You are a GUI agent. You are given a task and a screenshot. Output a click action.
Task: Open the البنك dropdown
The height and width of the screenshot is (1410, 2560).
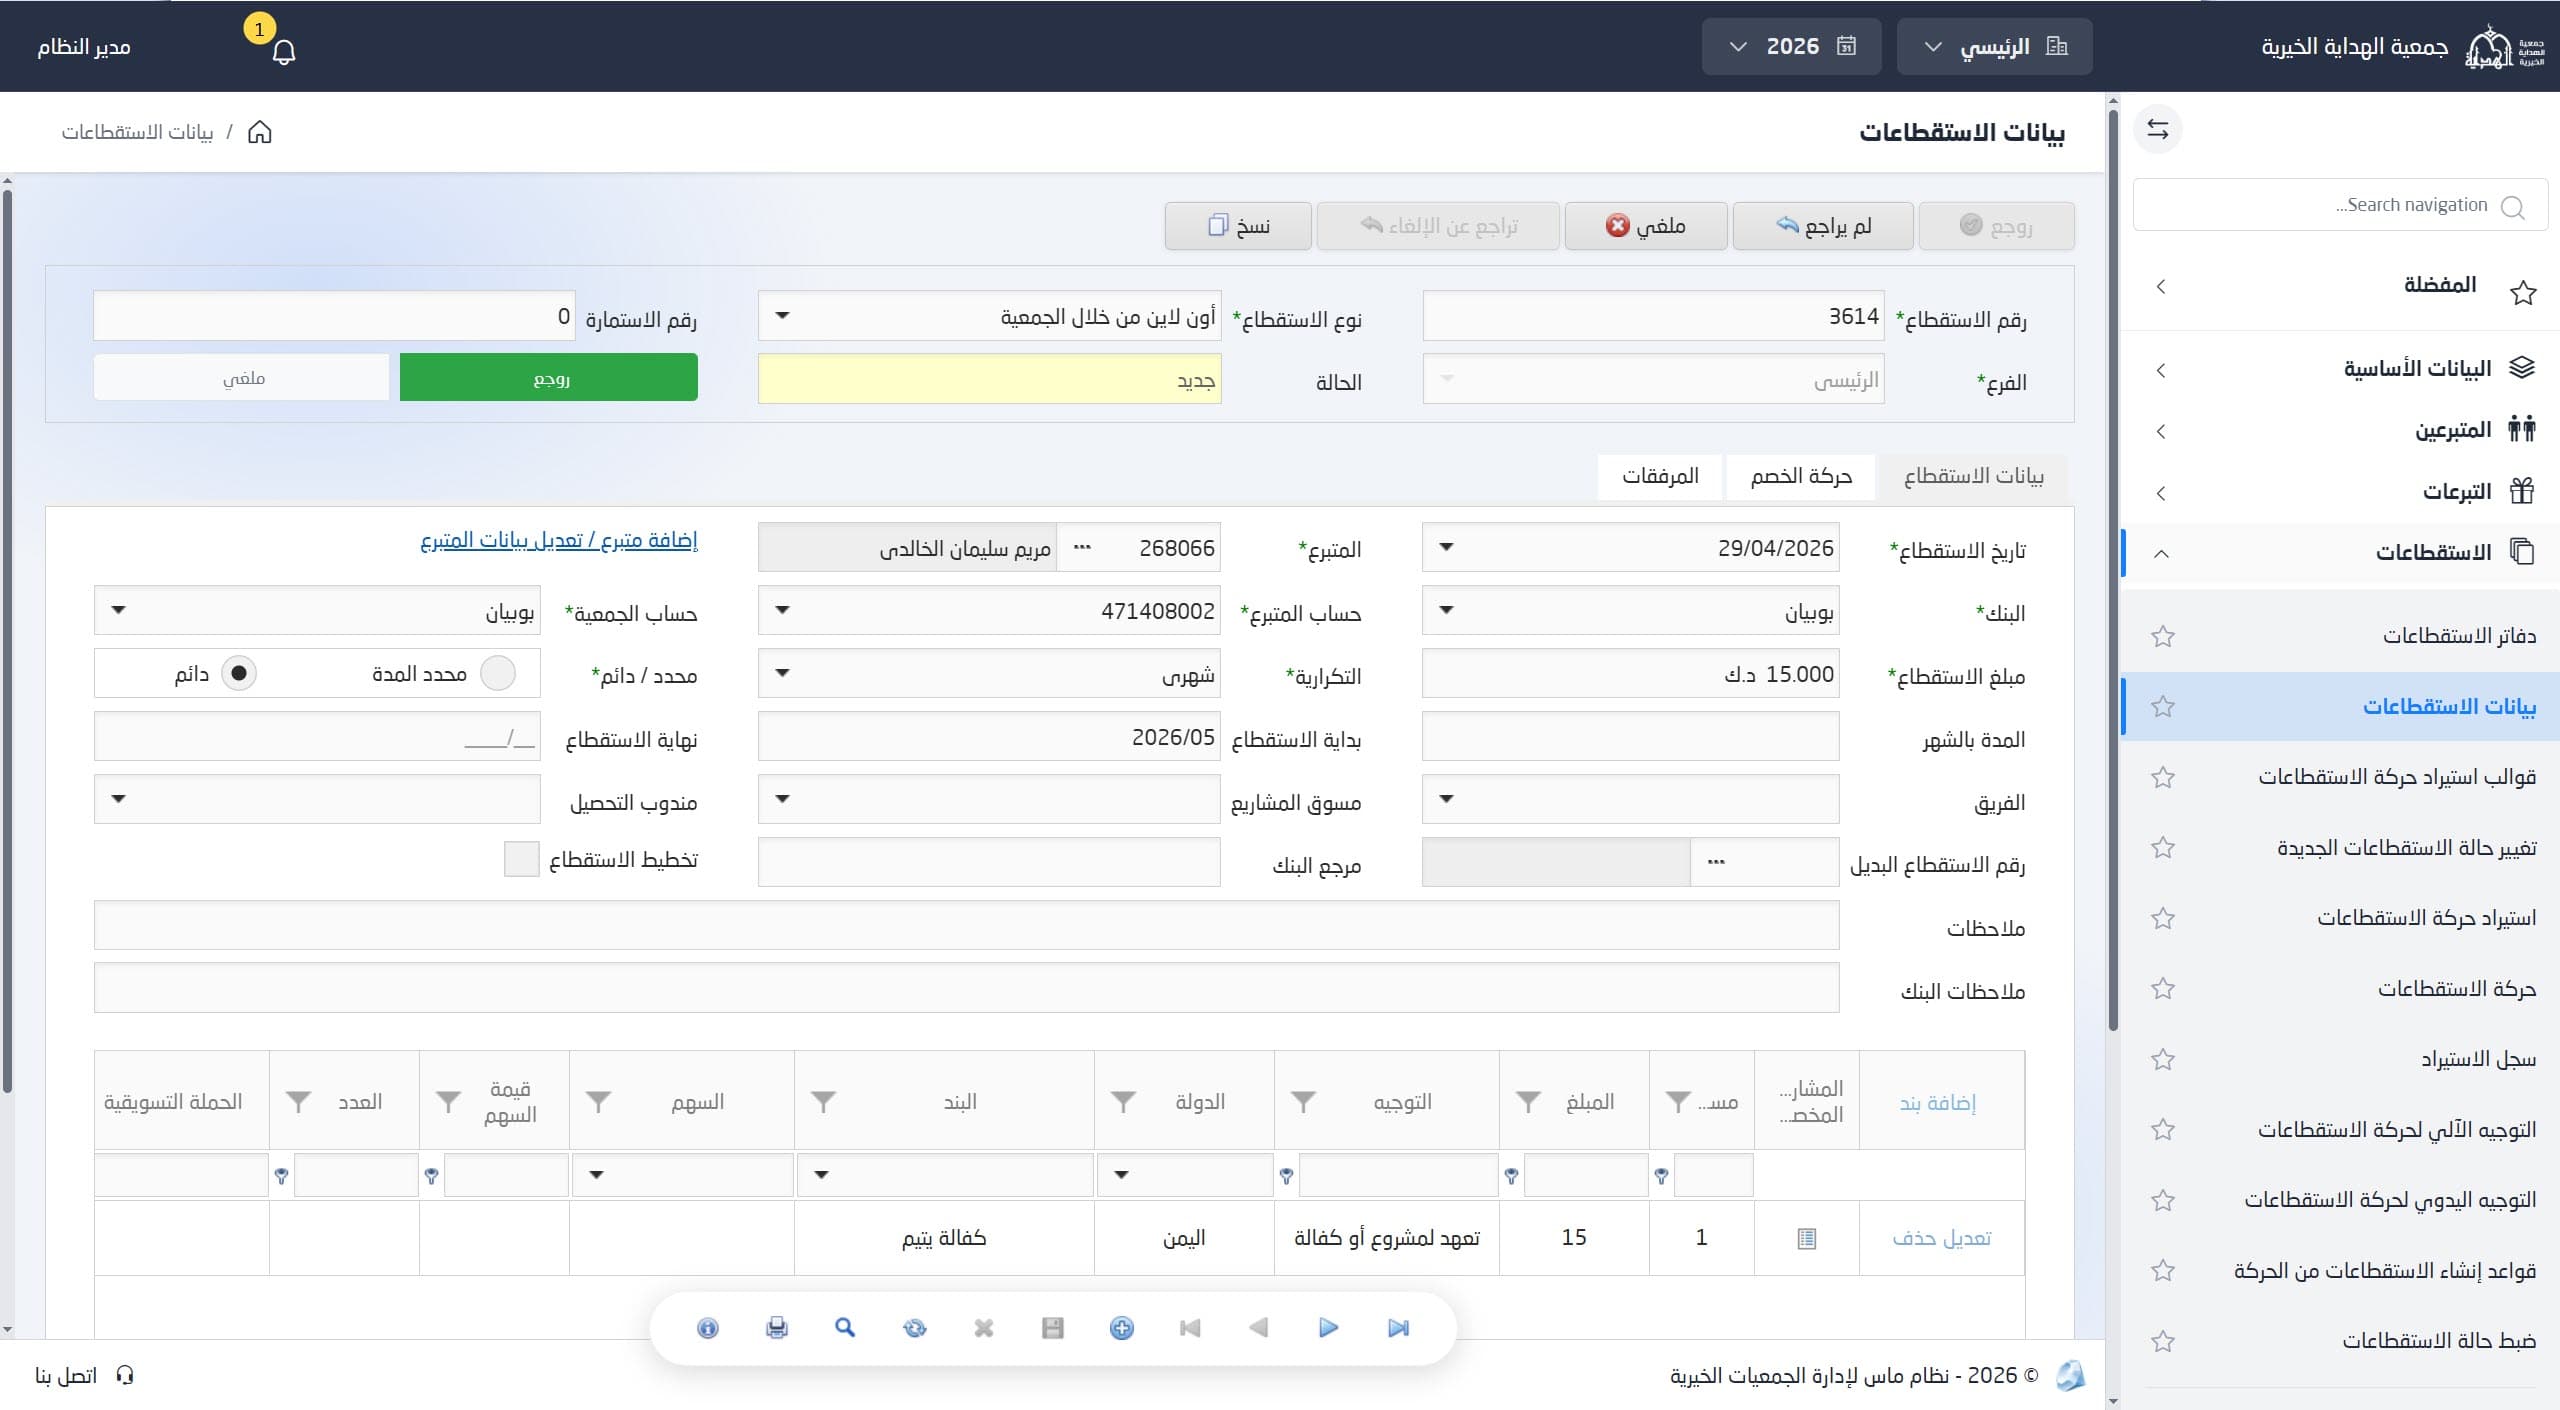coord(1446,611)
